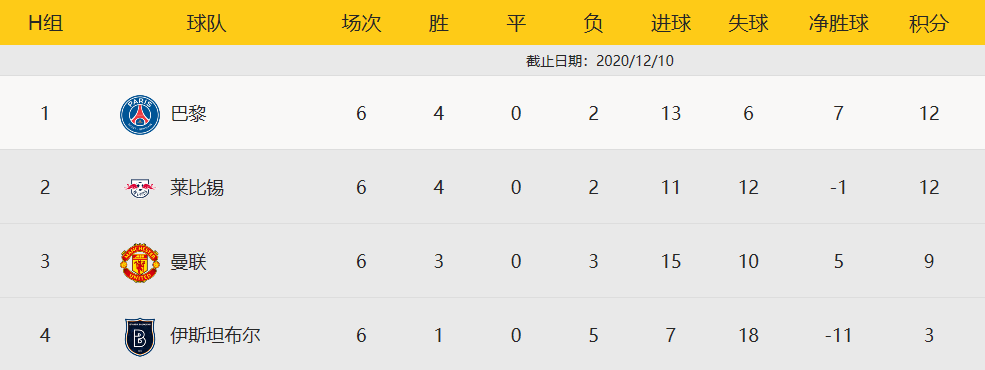Click the 球队 column header
985x370 pixels.
click(206, 24)
